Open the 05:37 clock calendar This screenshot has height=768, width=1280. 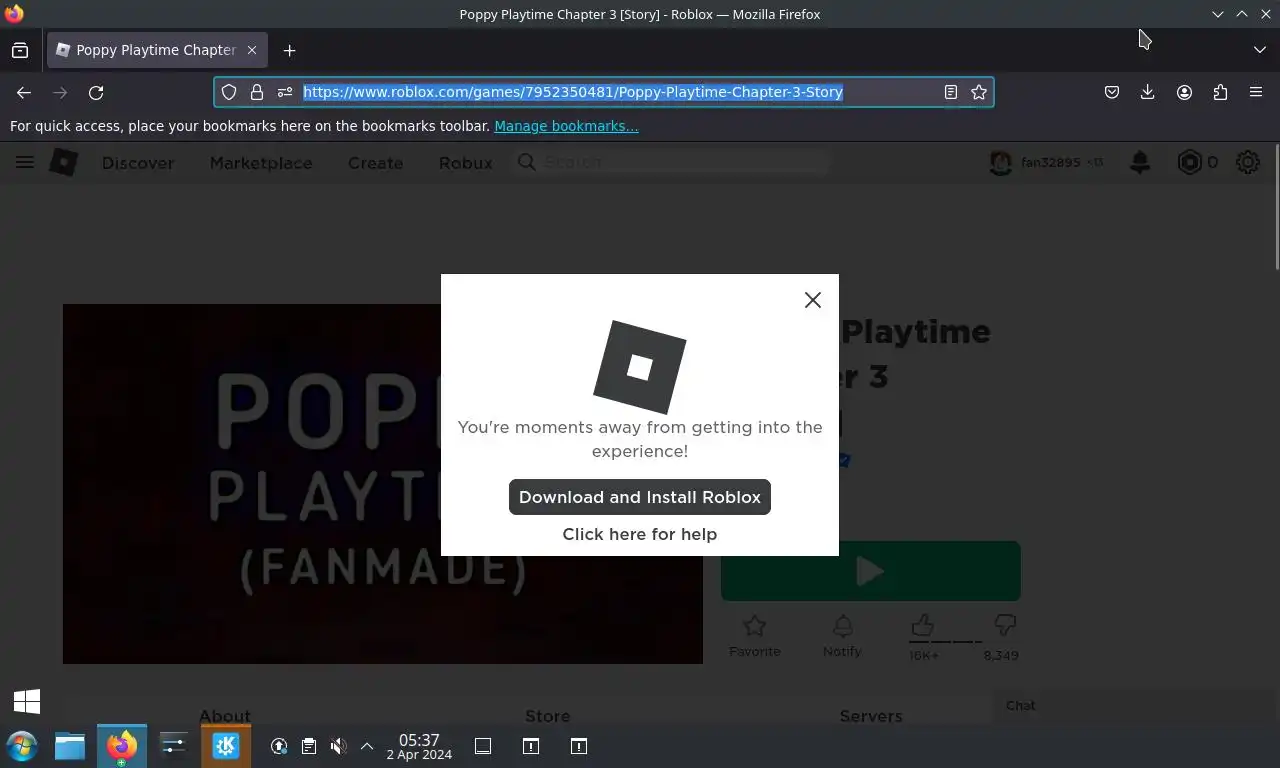pyautogui.click(x=419, y=746)
